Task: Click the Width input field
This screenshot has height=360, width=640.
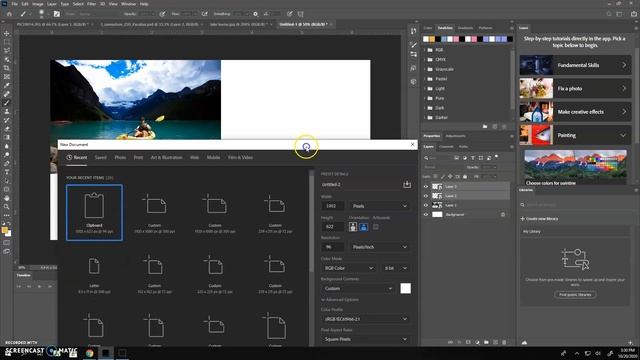Action: tap(333, 206)
